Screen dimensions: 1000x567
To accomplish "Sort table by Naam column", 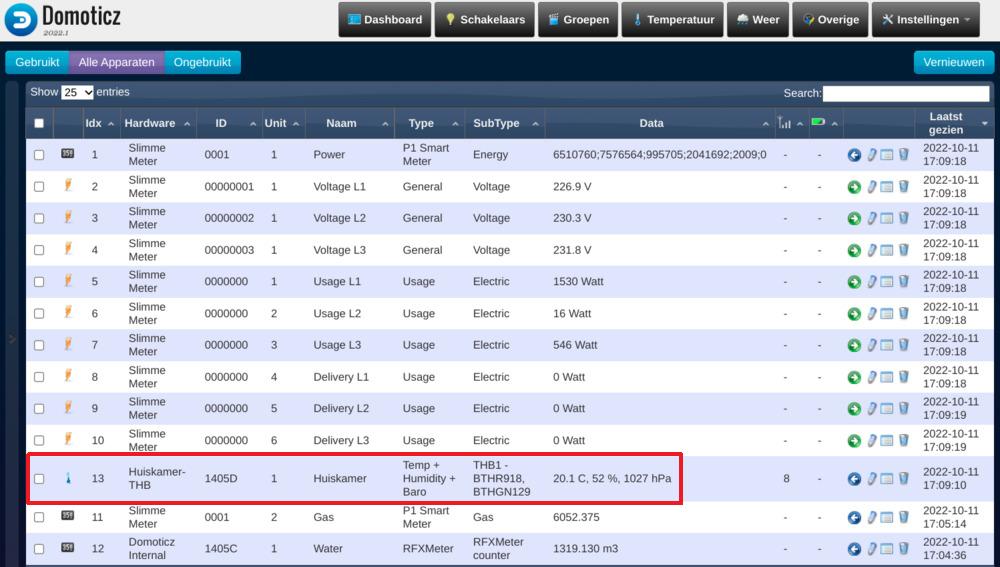I will 349,123.
